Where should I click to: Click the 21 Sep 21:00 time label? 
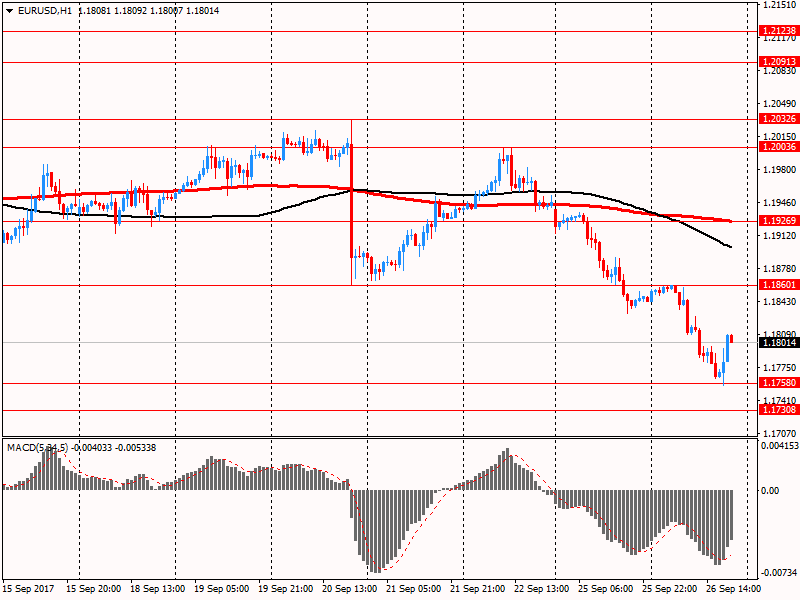point(478,589)
